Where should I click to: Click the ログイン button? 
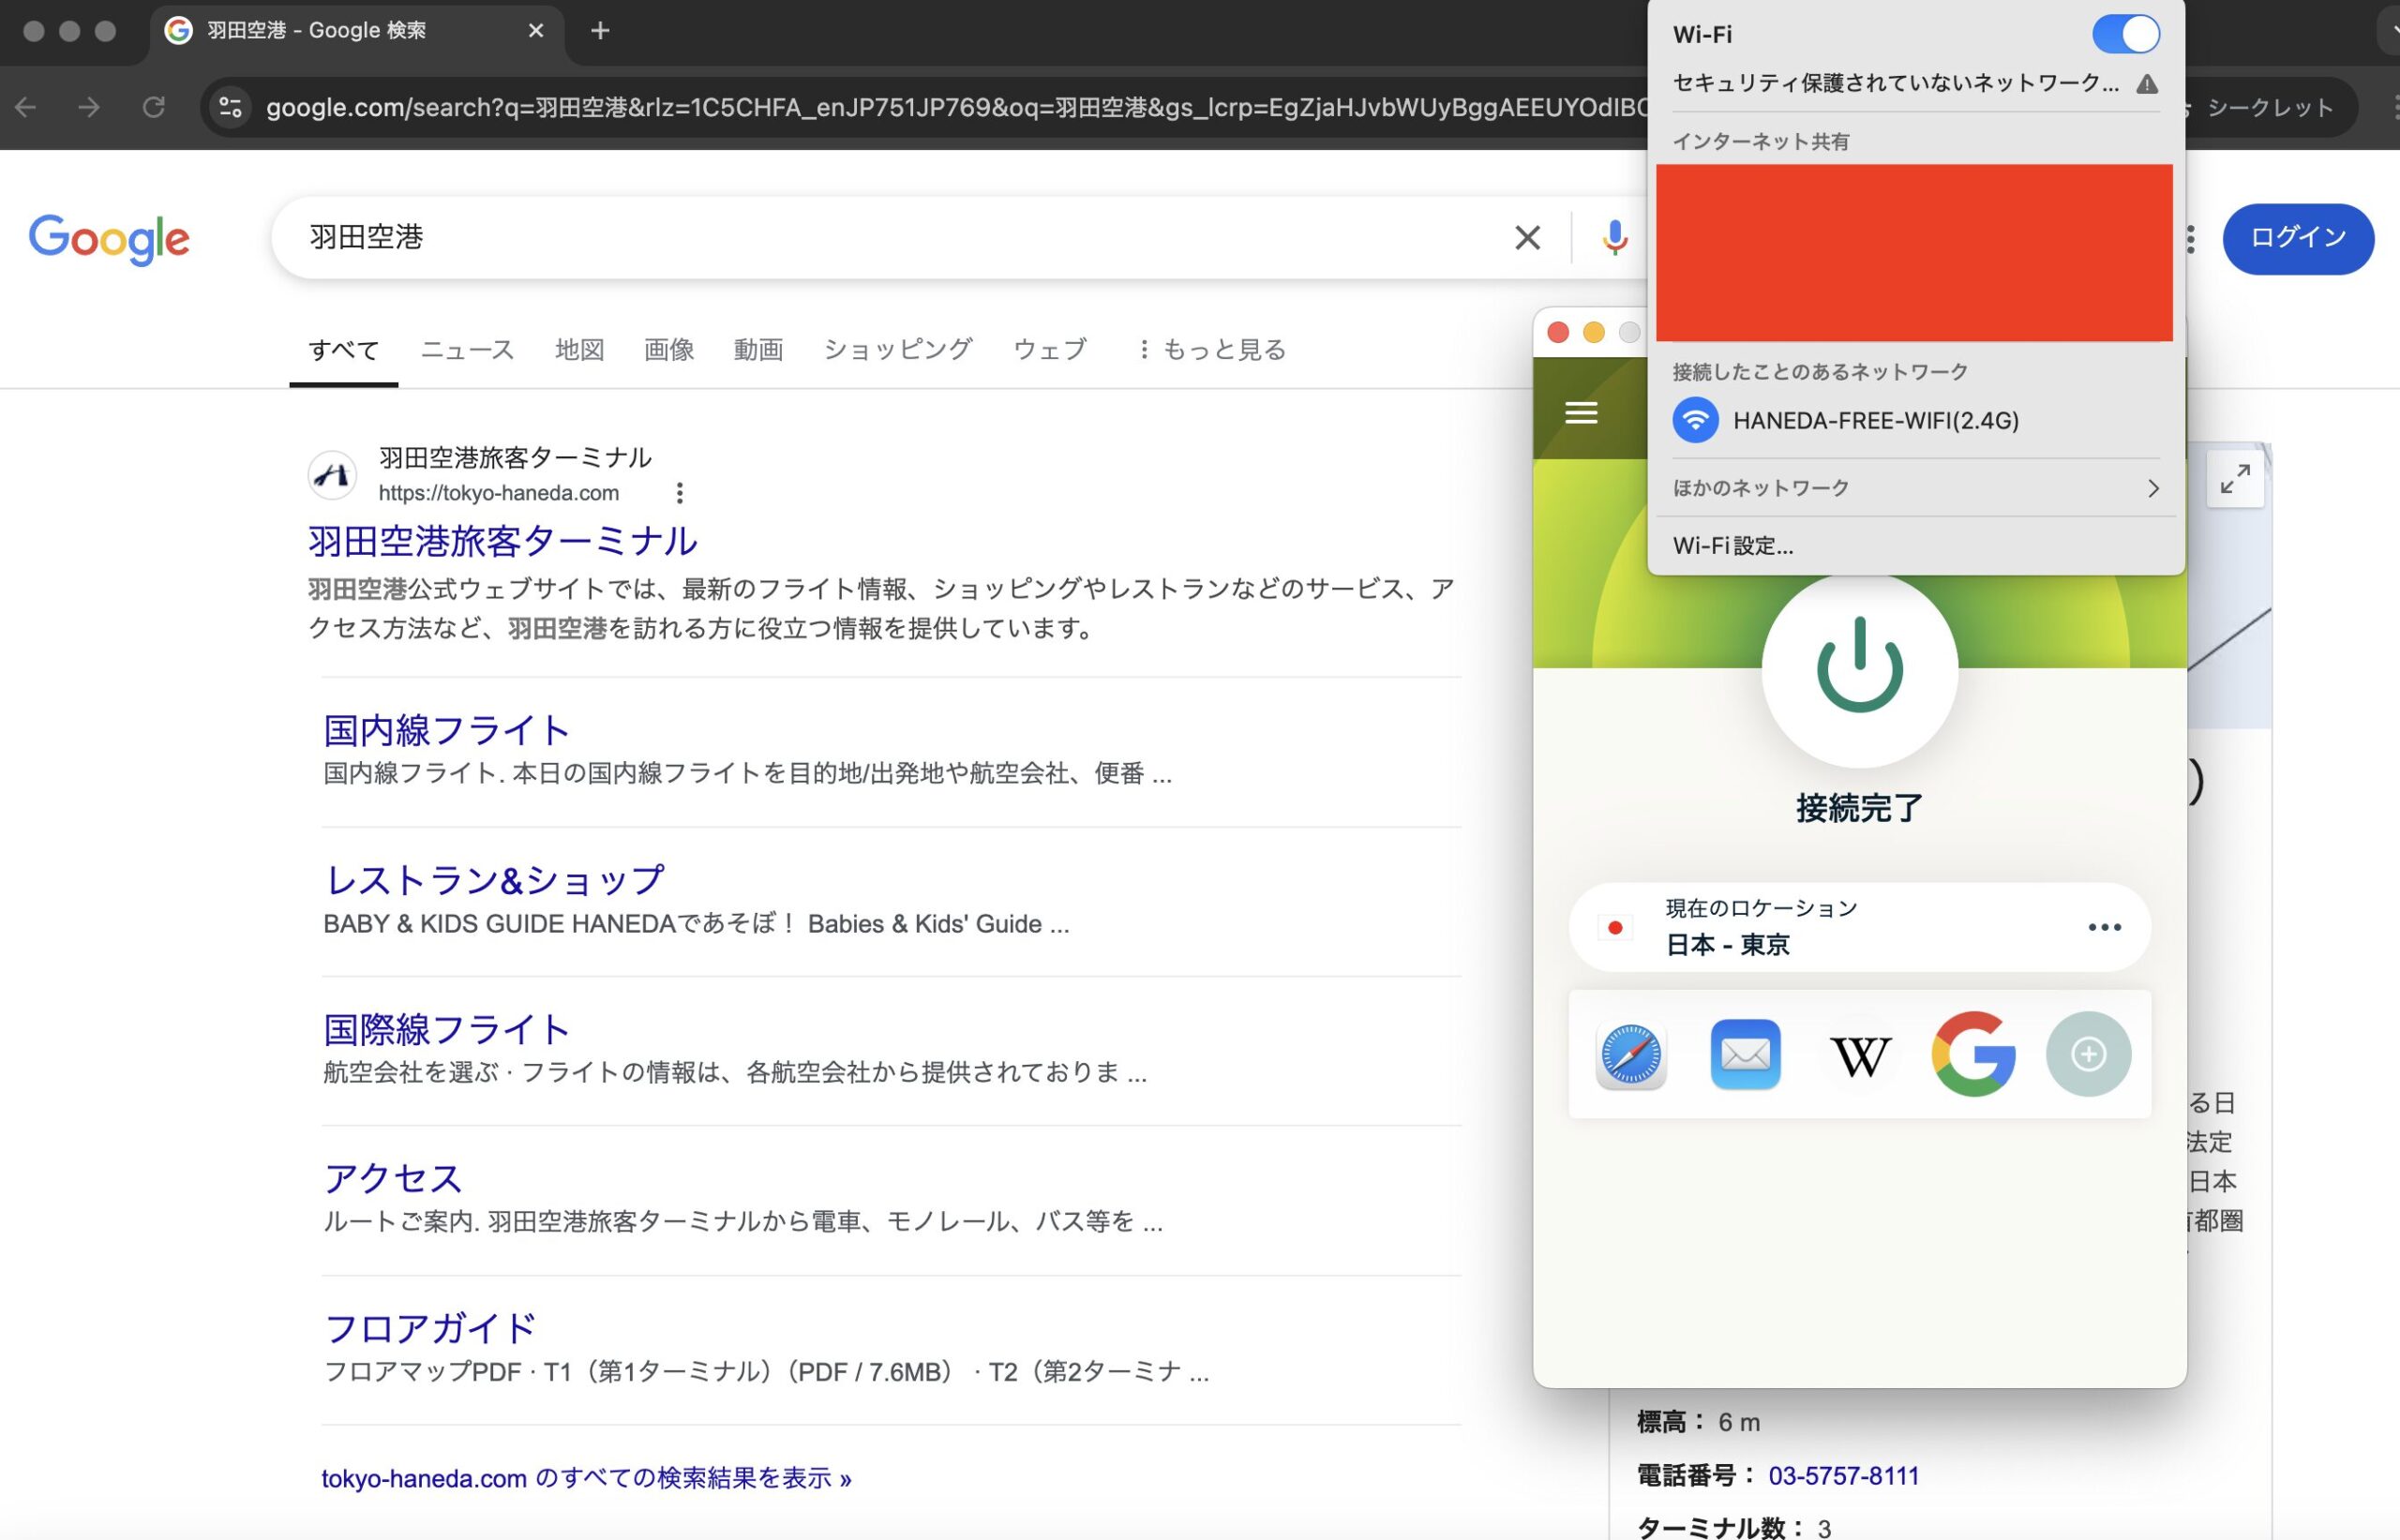pos(2298,238)
